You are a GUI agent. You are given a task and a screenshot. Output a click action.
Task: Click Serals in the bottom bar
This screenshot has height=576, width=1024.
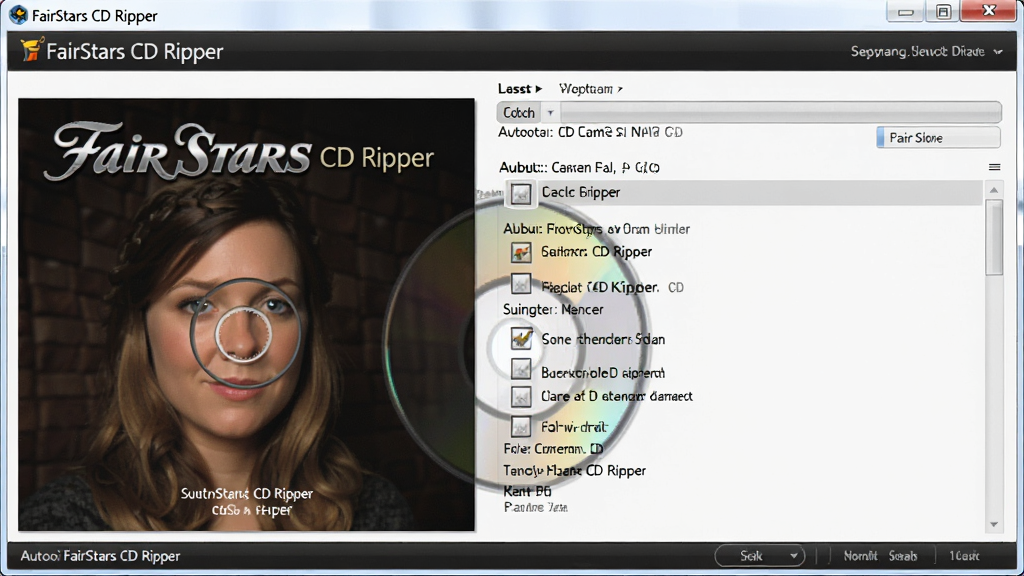point(903,556)
